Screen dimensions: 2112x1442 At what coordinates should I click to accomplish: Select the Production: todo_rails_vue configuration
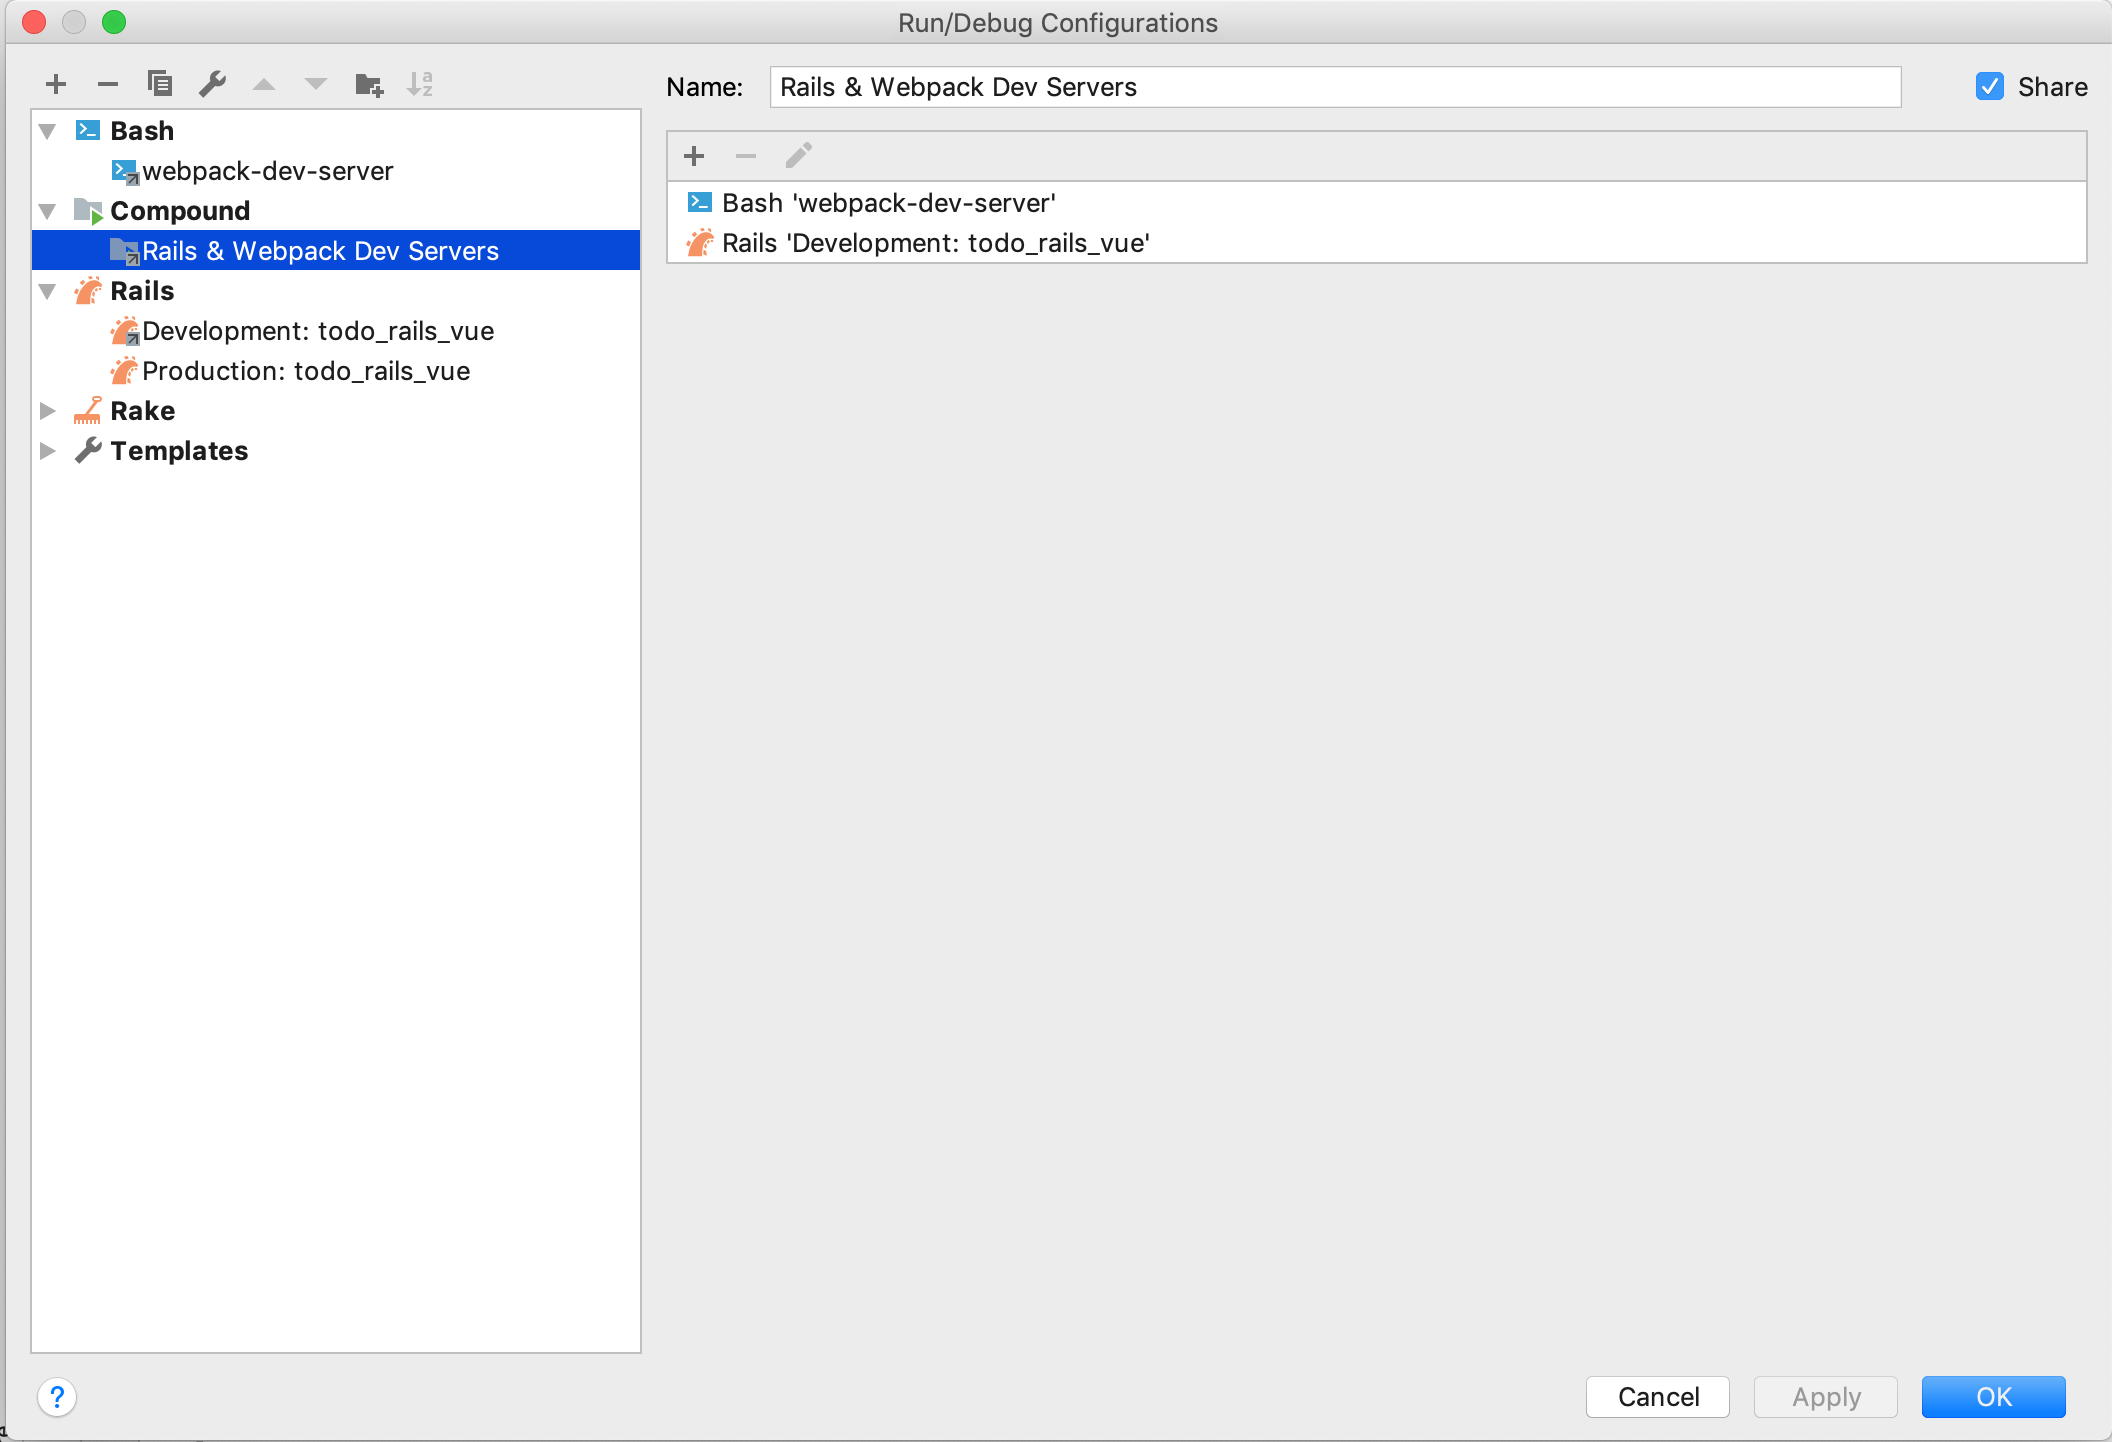pyautogui.click(x=306, y=370)
